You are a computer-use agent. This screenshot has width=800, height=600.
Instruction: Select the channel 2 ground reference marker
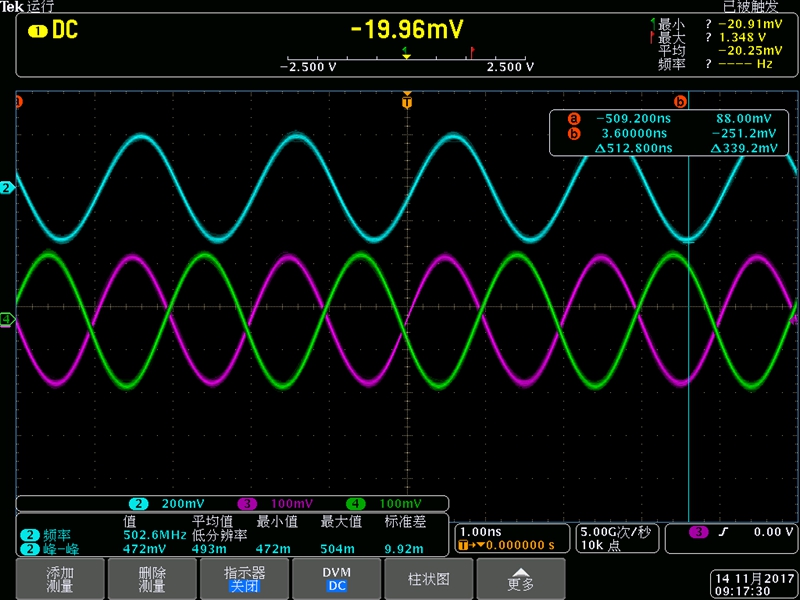[x=6, y=188]
